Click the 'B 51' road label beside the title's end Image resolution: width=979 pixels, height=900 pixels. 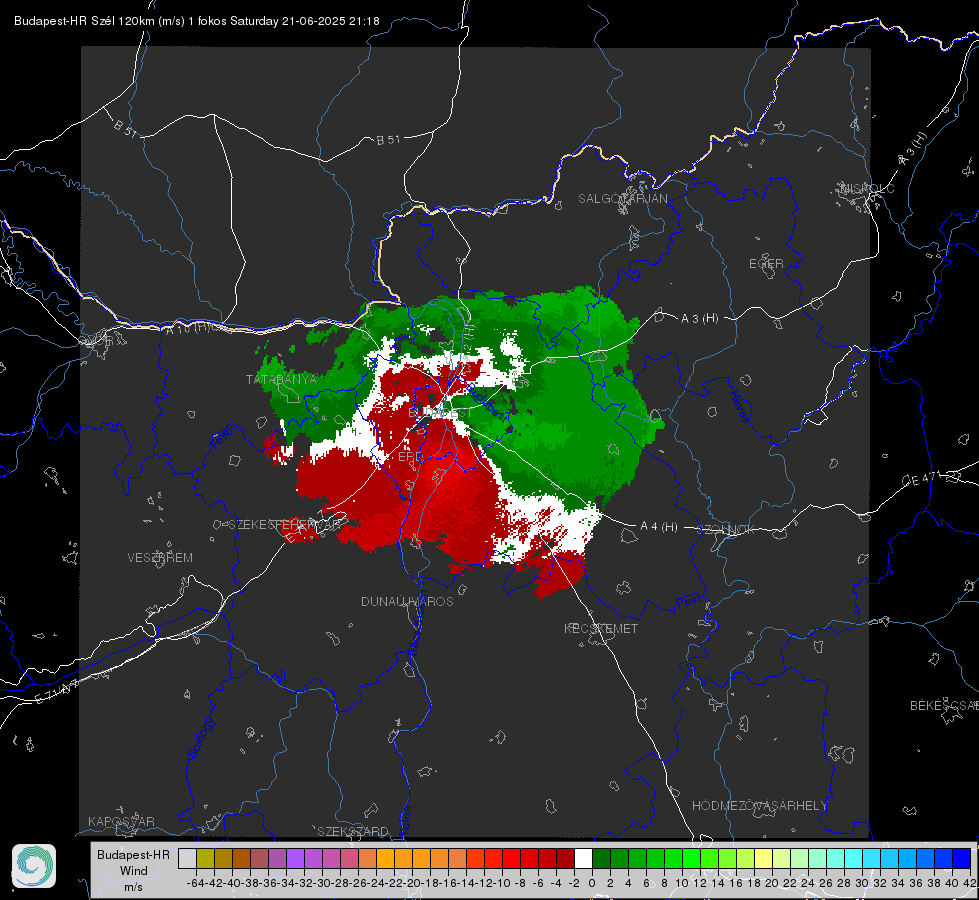click(x=388, y=140)
